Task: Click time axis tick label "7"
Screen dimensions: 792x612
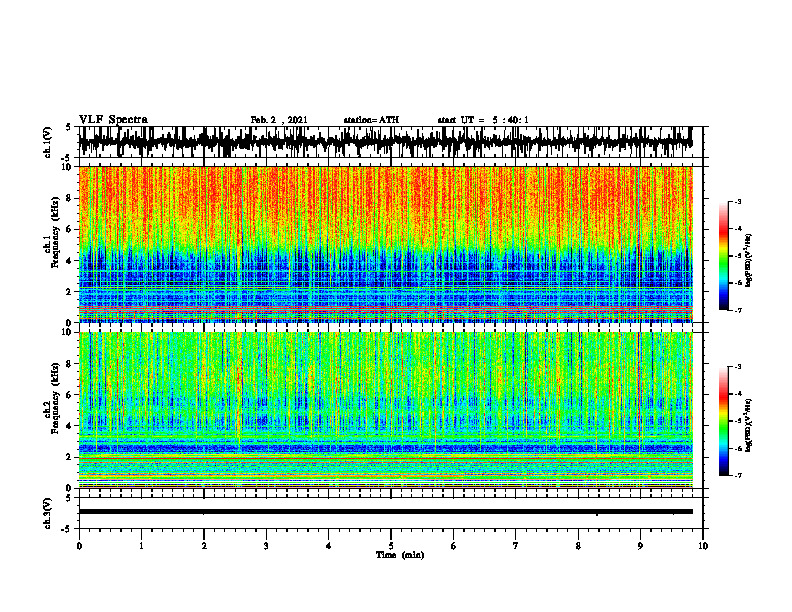Action: [516, 546]
